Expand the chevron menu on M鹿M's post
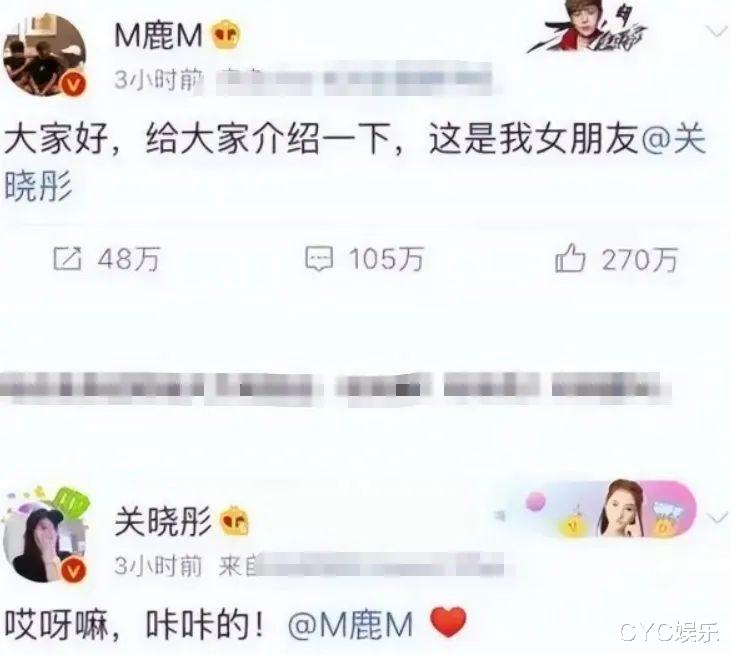 716,31
